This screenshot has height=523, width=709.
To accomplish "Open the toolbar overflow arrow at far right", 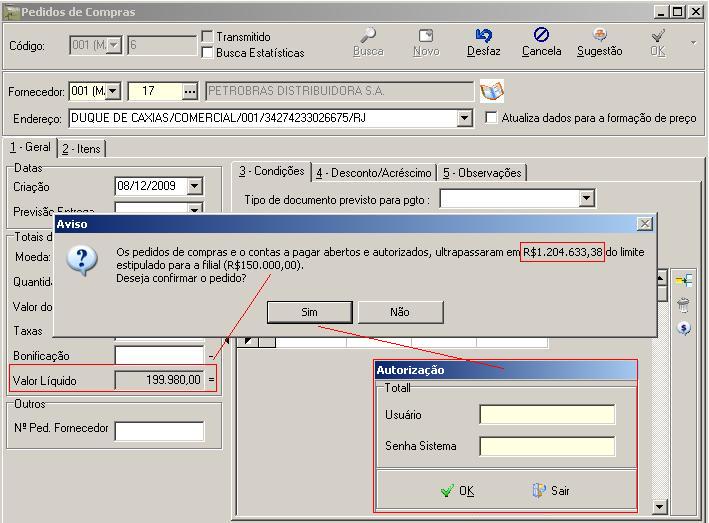I will click(x=694, y=43).
